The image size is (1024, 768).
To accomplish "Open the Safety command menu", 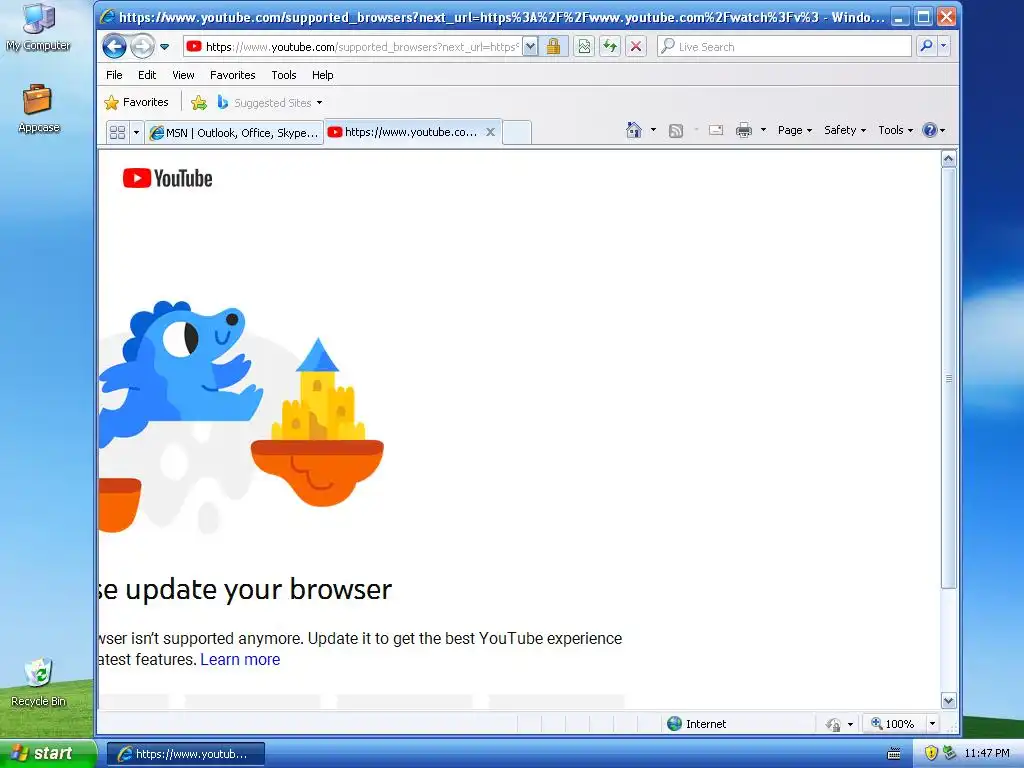I will pyautogui.click(x=845, y=130).
